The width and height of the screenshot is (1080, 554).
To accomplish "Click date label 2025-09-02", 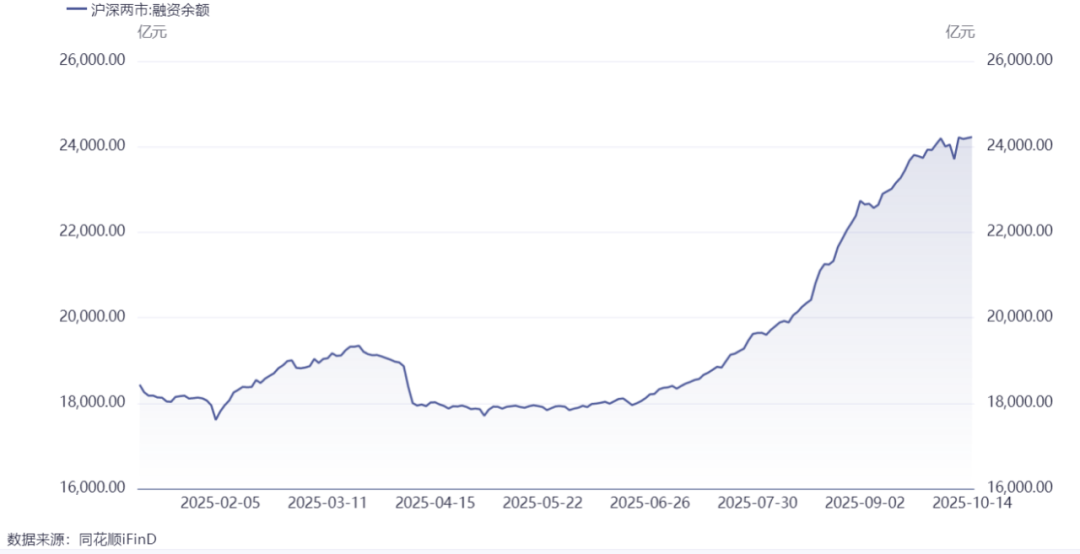I will click(x=865, y=504).
